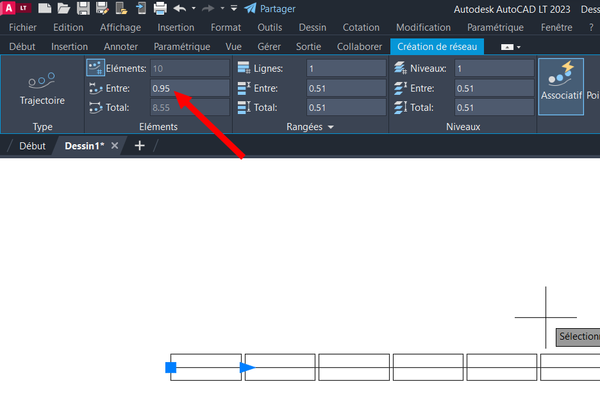The image size is (600, 414).
Task: Open the ? help menu
Action: coord(591,28)
